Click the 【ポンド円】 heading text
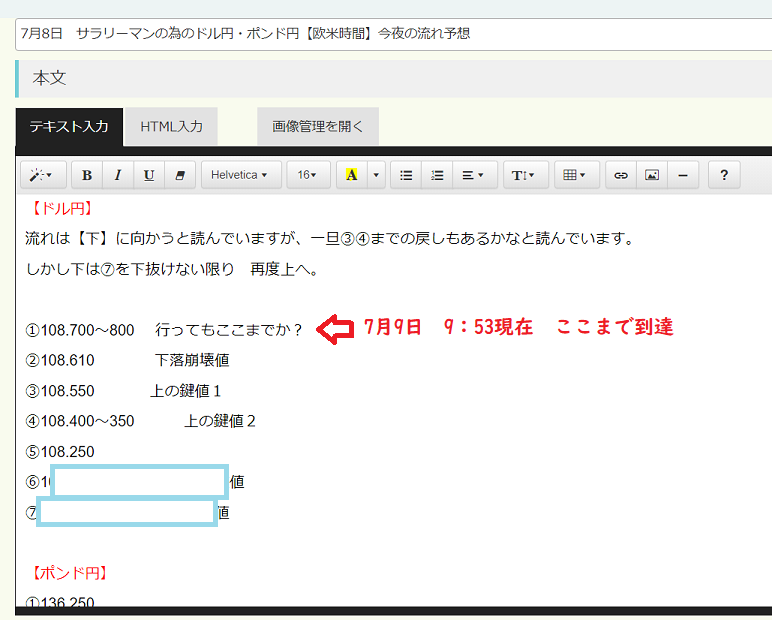Image resolution: width=772 pixels, height=620 pixels. tap(68, 573)
